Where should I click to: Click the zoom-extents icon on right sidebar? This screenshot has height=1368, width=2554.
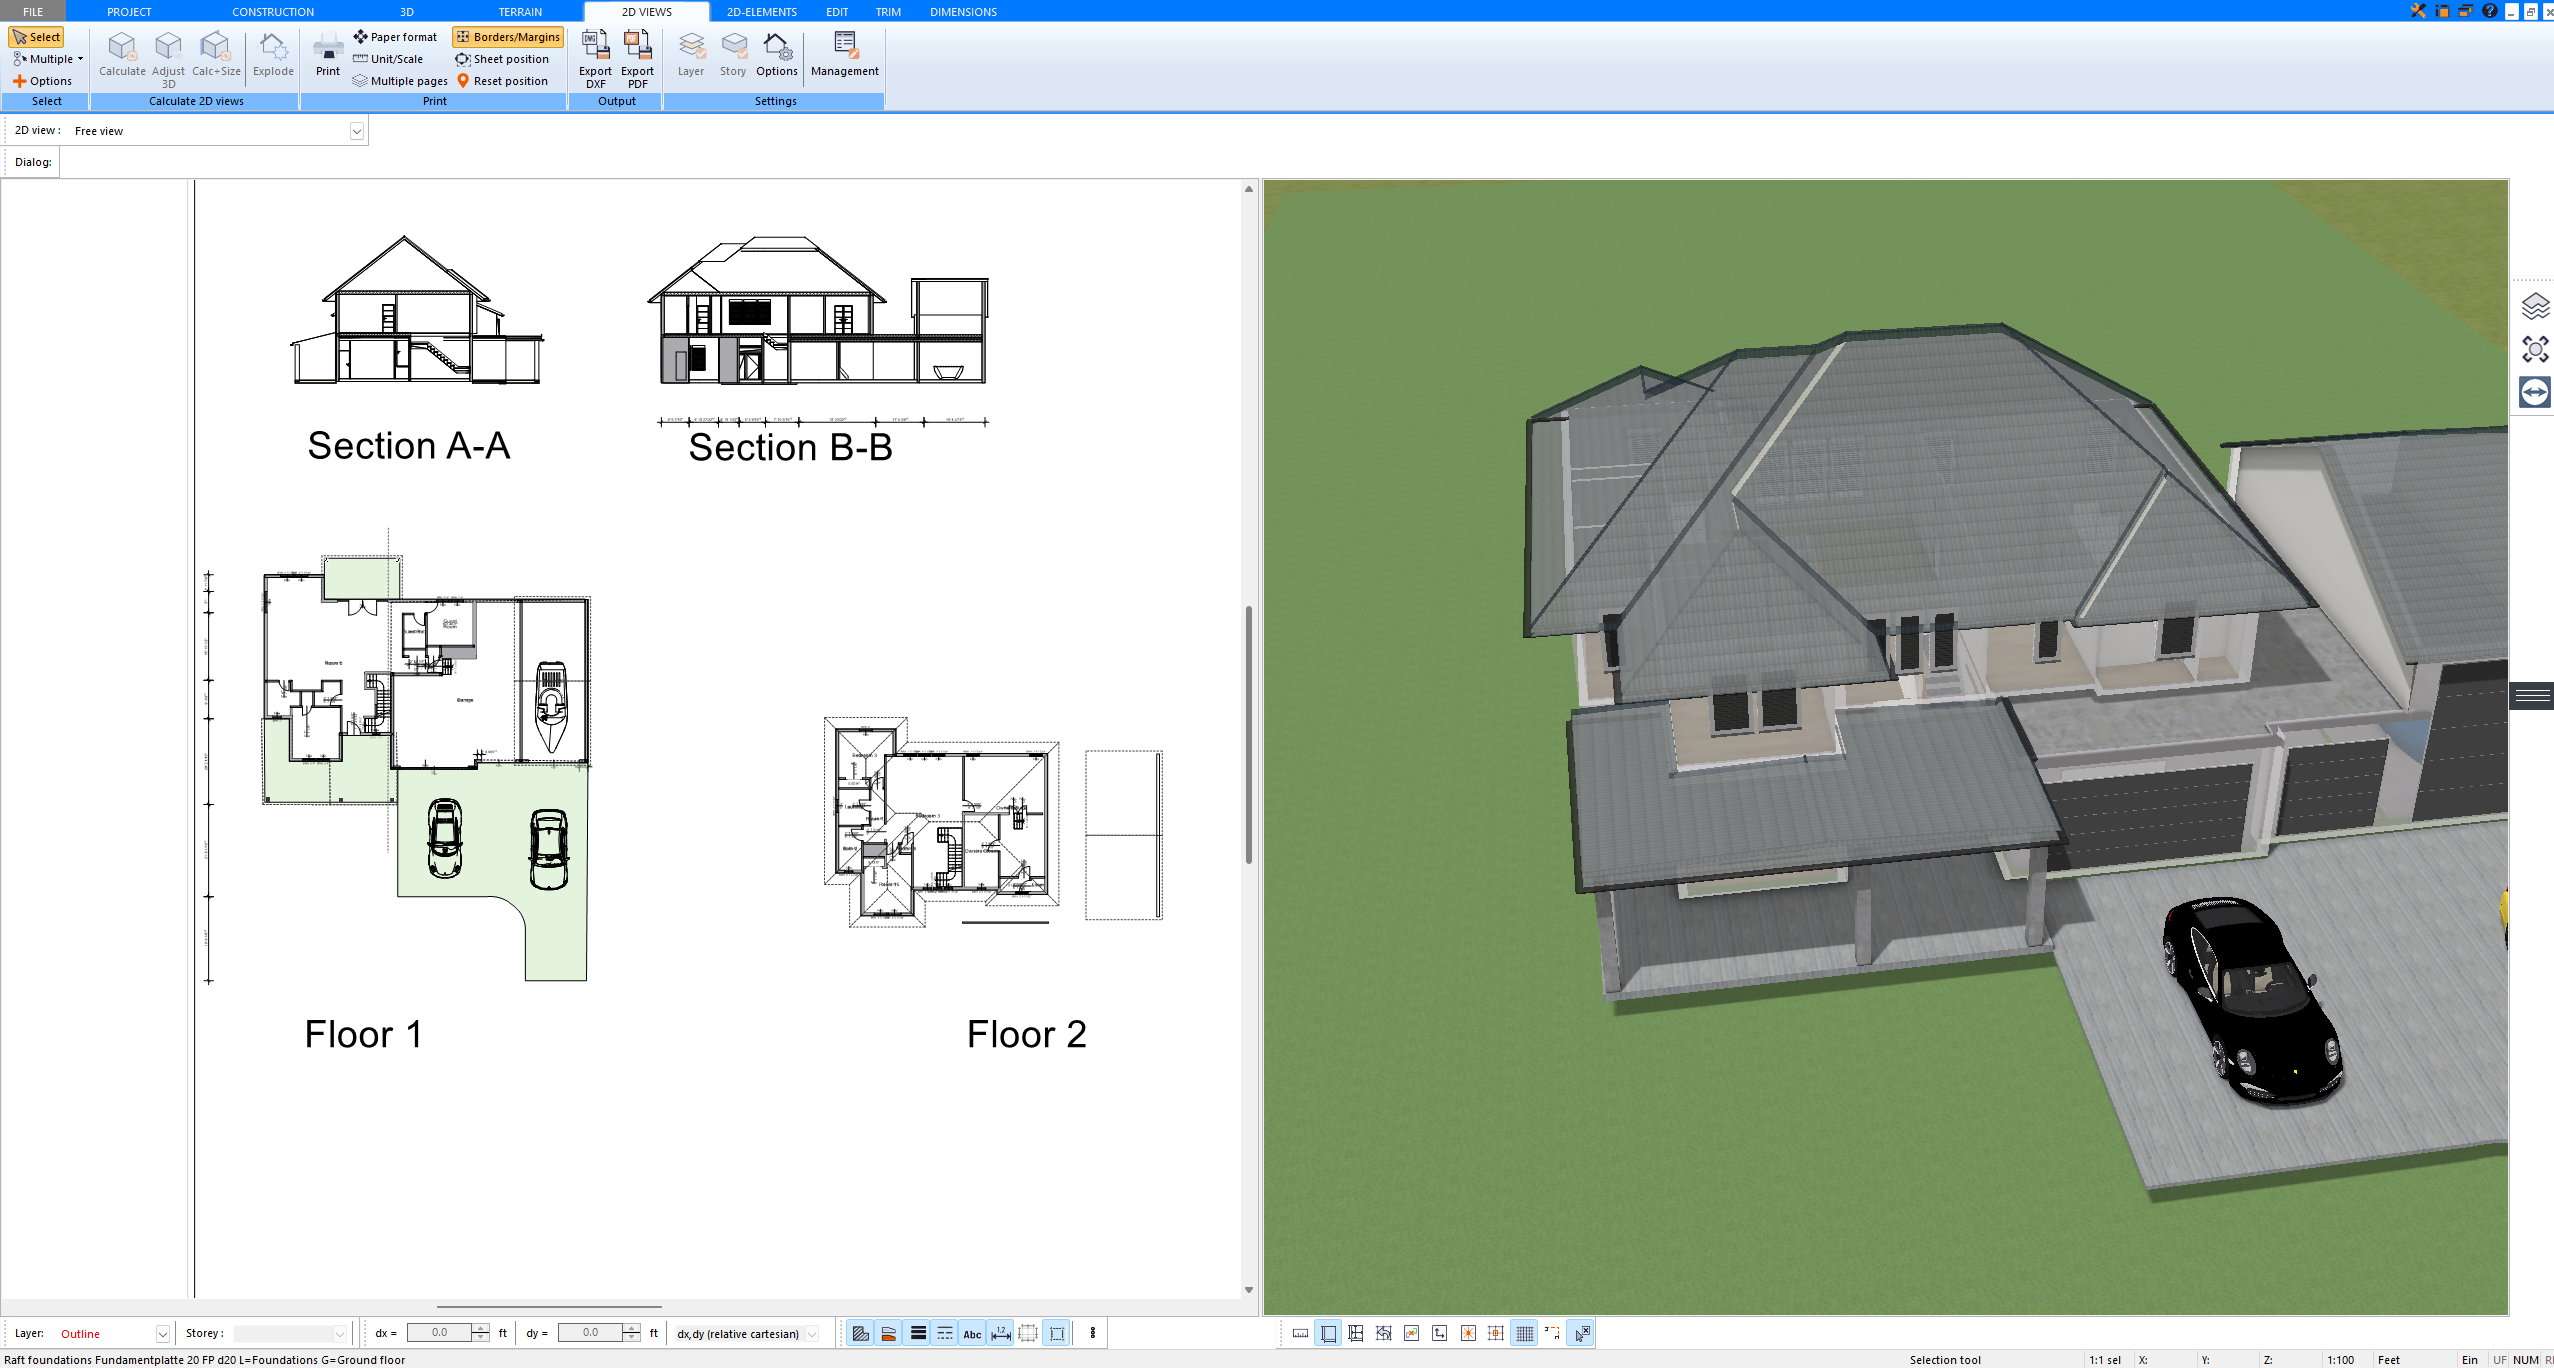[2535, 349]
